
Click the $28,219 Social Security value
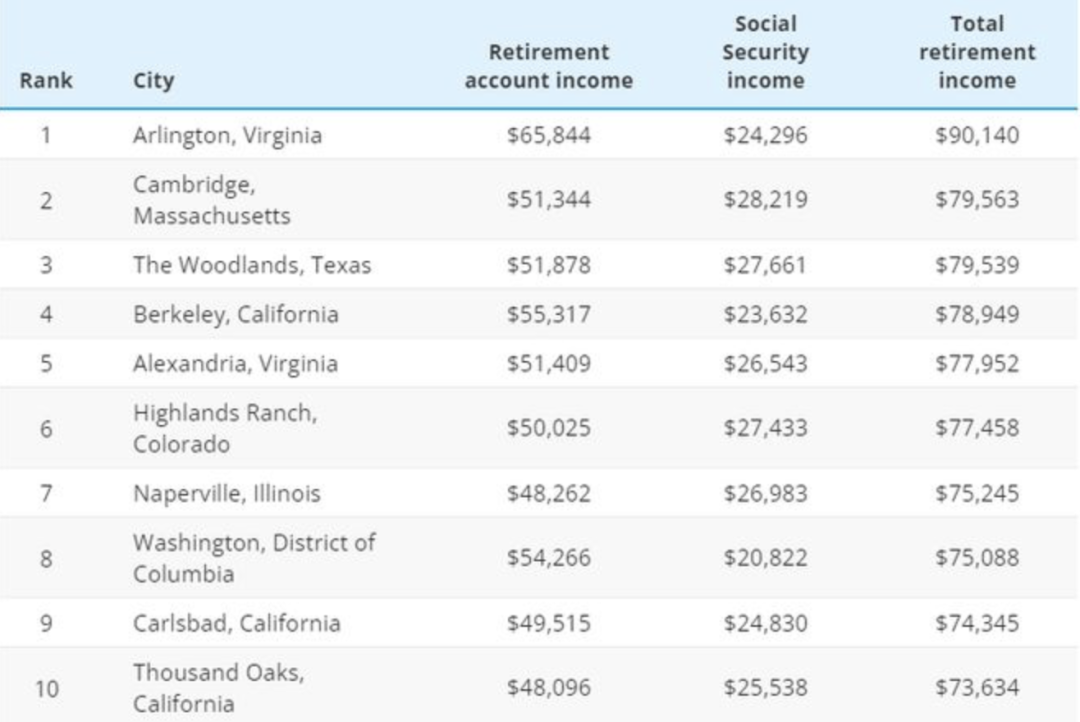[x=765, y=200]
